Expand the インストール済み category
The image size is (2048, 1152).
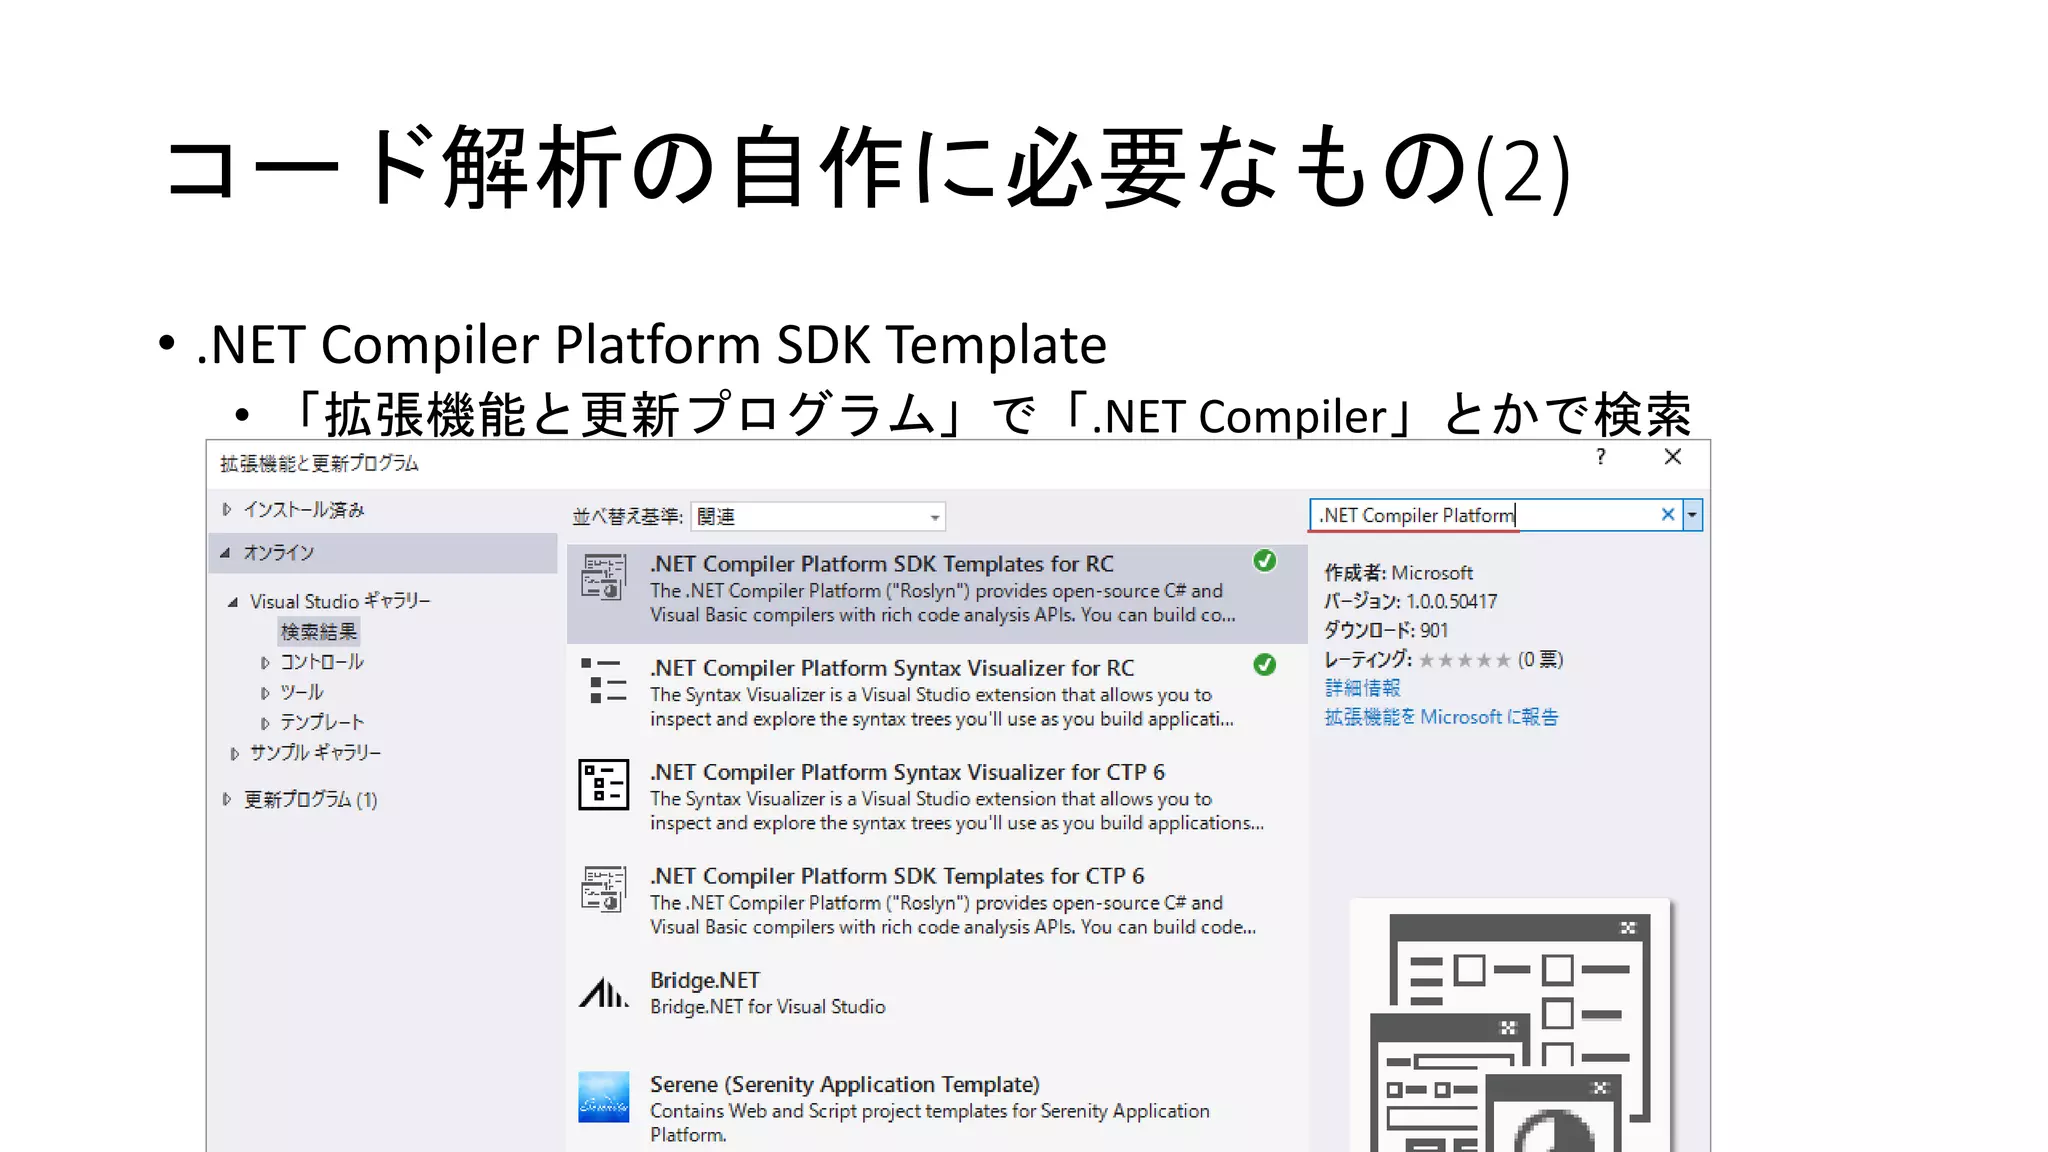pos(227,509)
